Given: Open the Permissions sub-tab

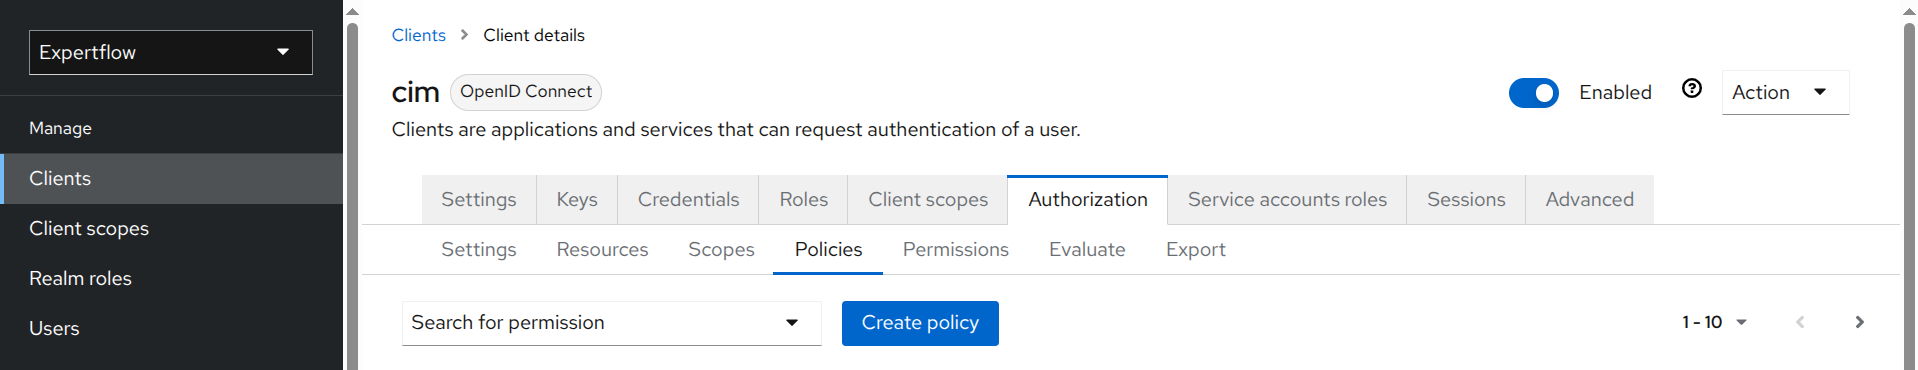Looking at the screenshot, I should click(x=955, y=249).
